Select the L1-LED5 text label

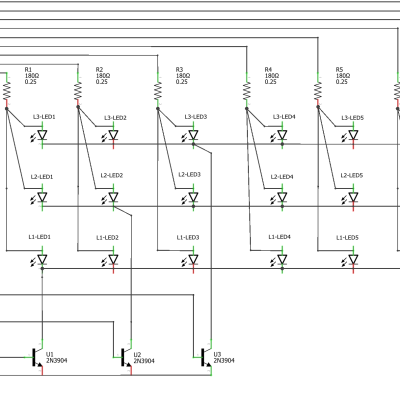[x=347, y=238]
